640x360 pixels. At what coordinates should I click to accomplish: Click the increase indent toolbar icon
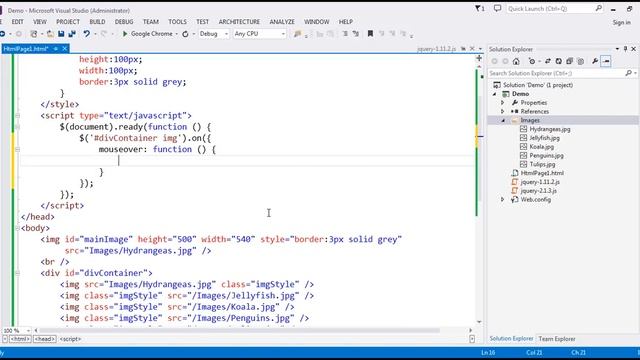[356, 34]
